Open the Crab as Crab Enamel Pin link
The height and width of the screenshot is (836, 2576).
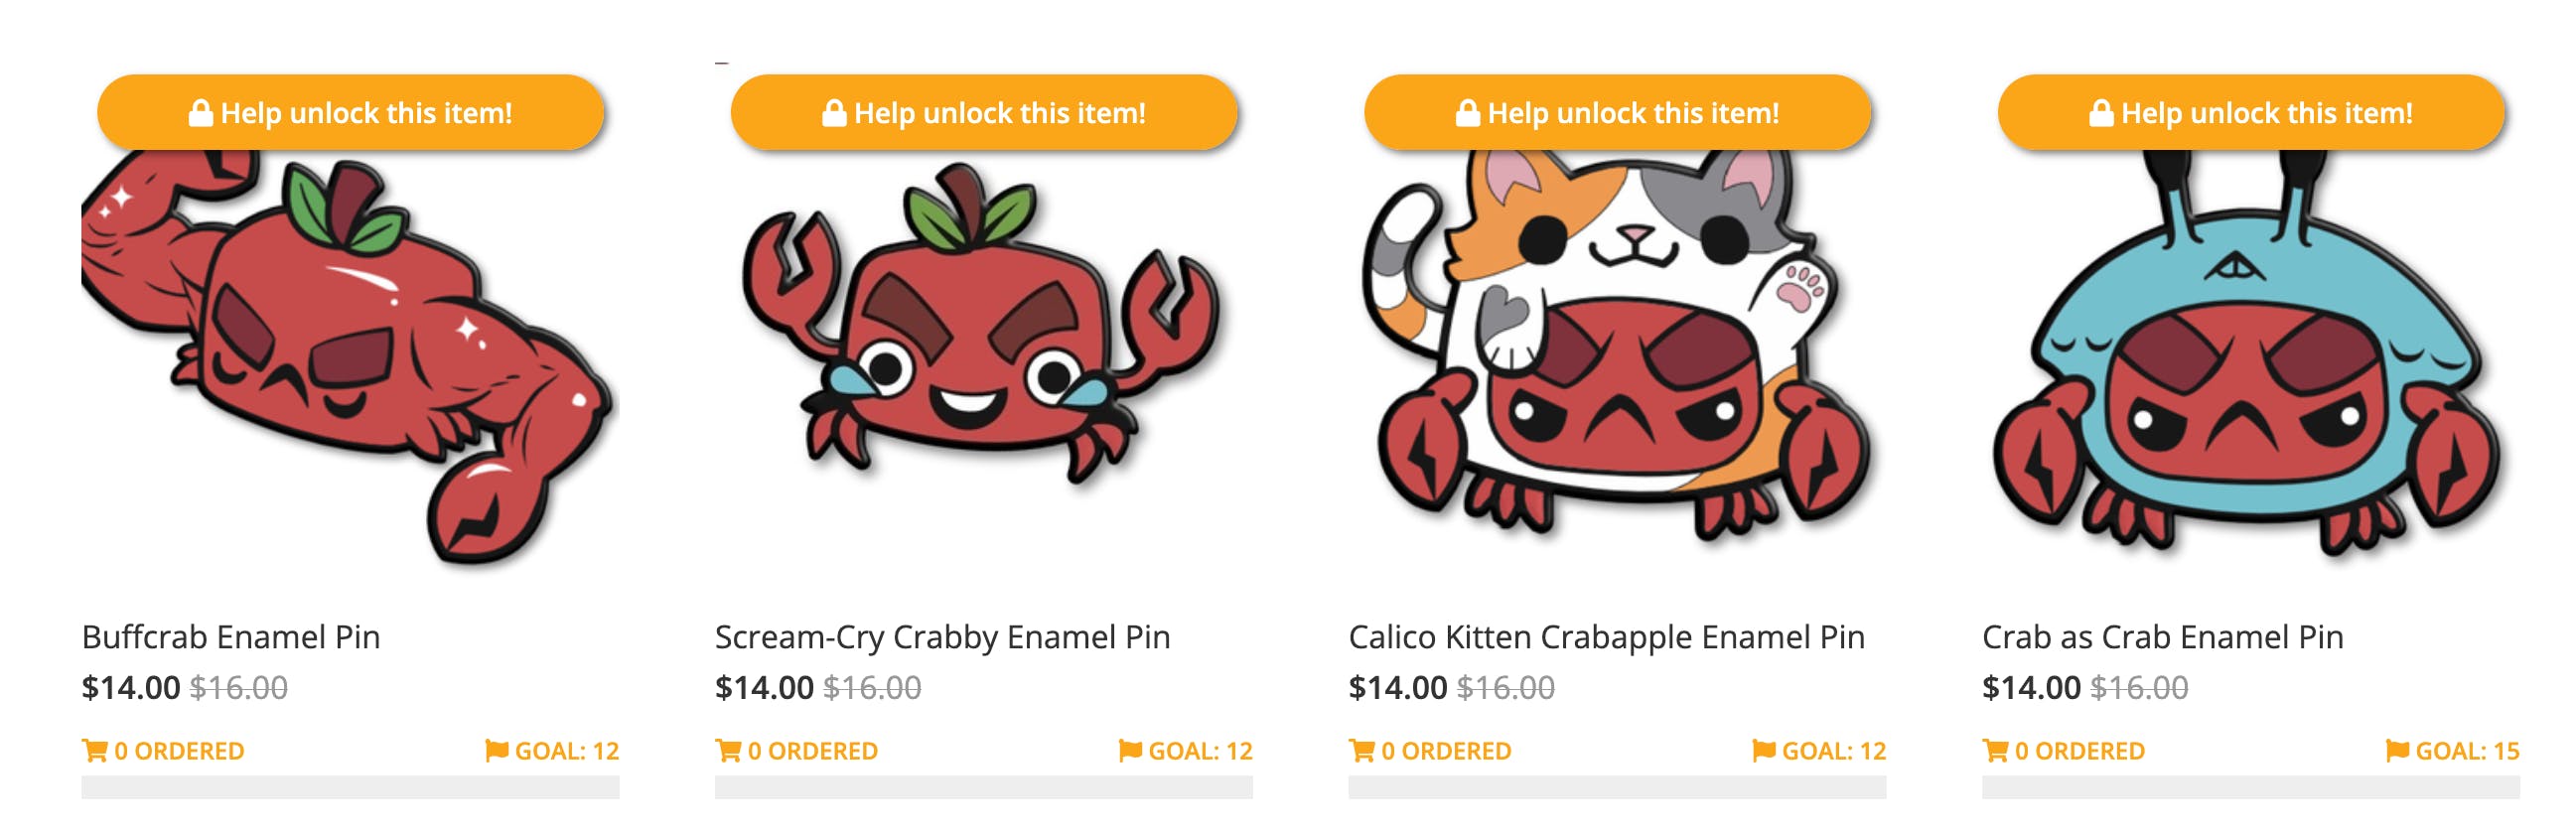tap(2162, 637)
